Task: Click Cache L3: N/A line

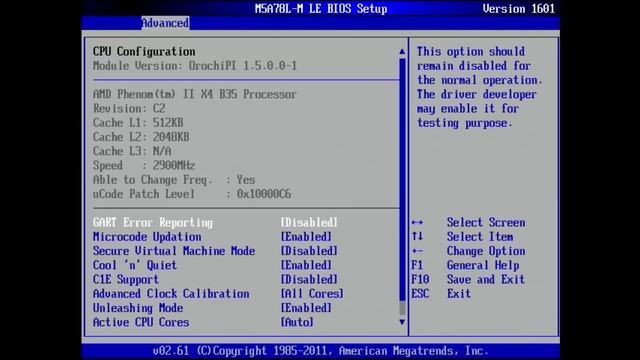Action: click(132, 151)
